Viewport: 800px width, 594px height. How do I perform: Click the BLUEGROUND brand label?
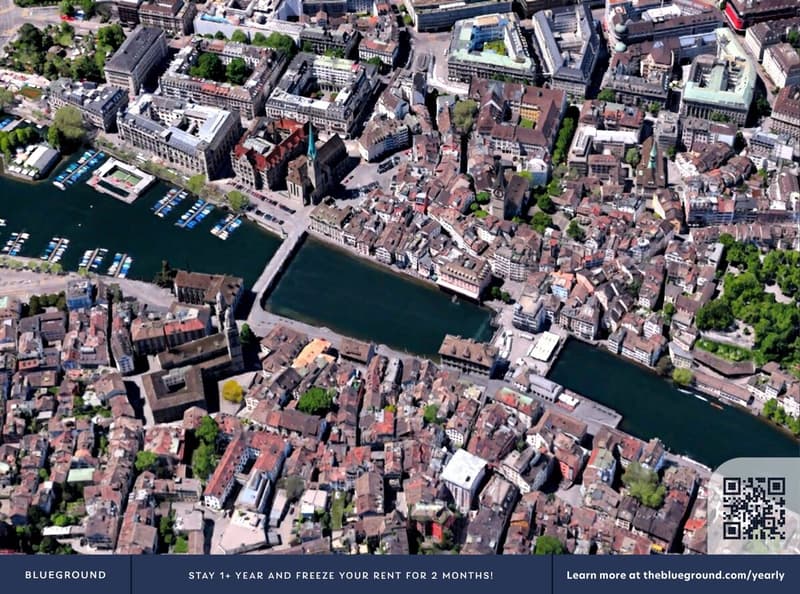(66, 575)
